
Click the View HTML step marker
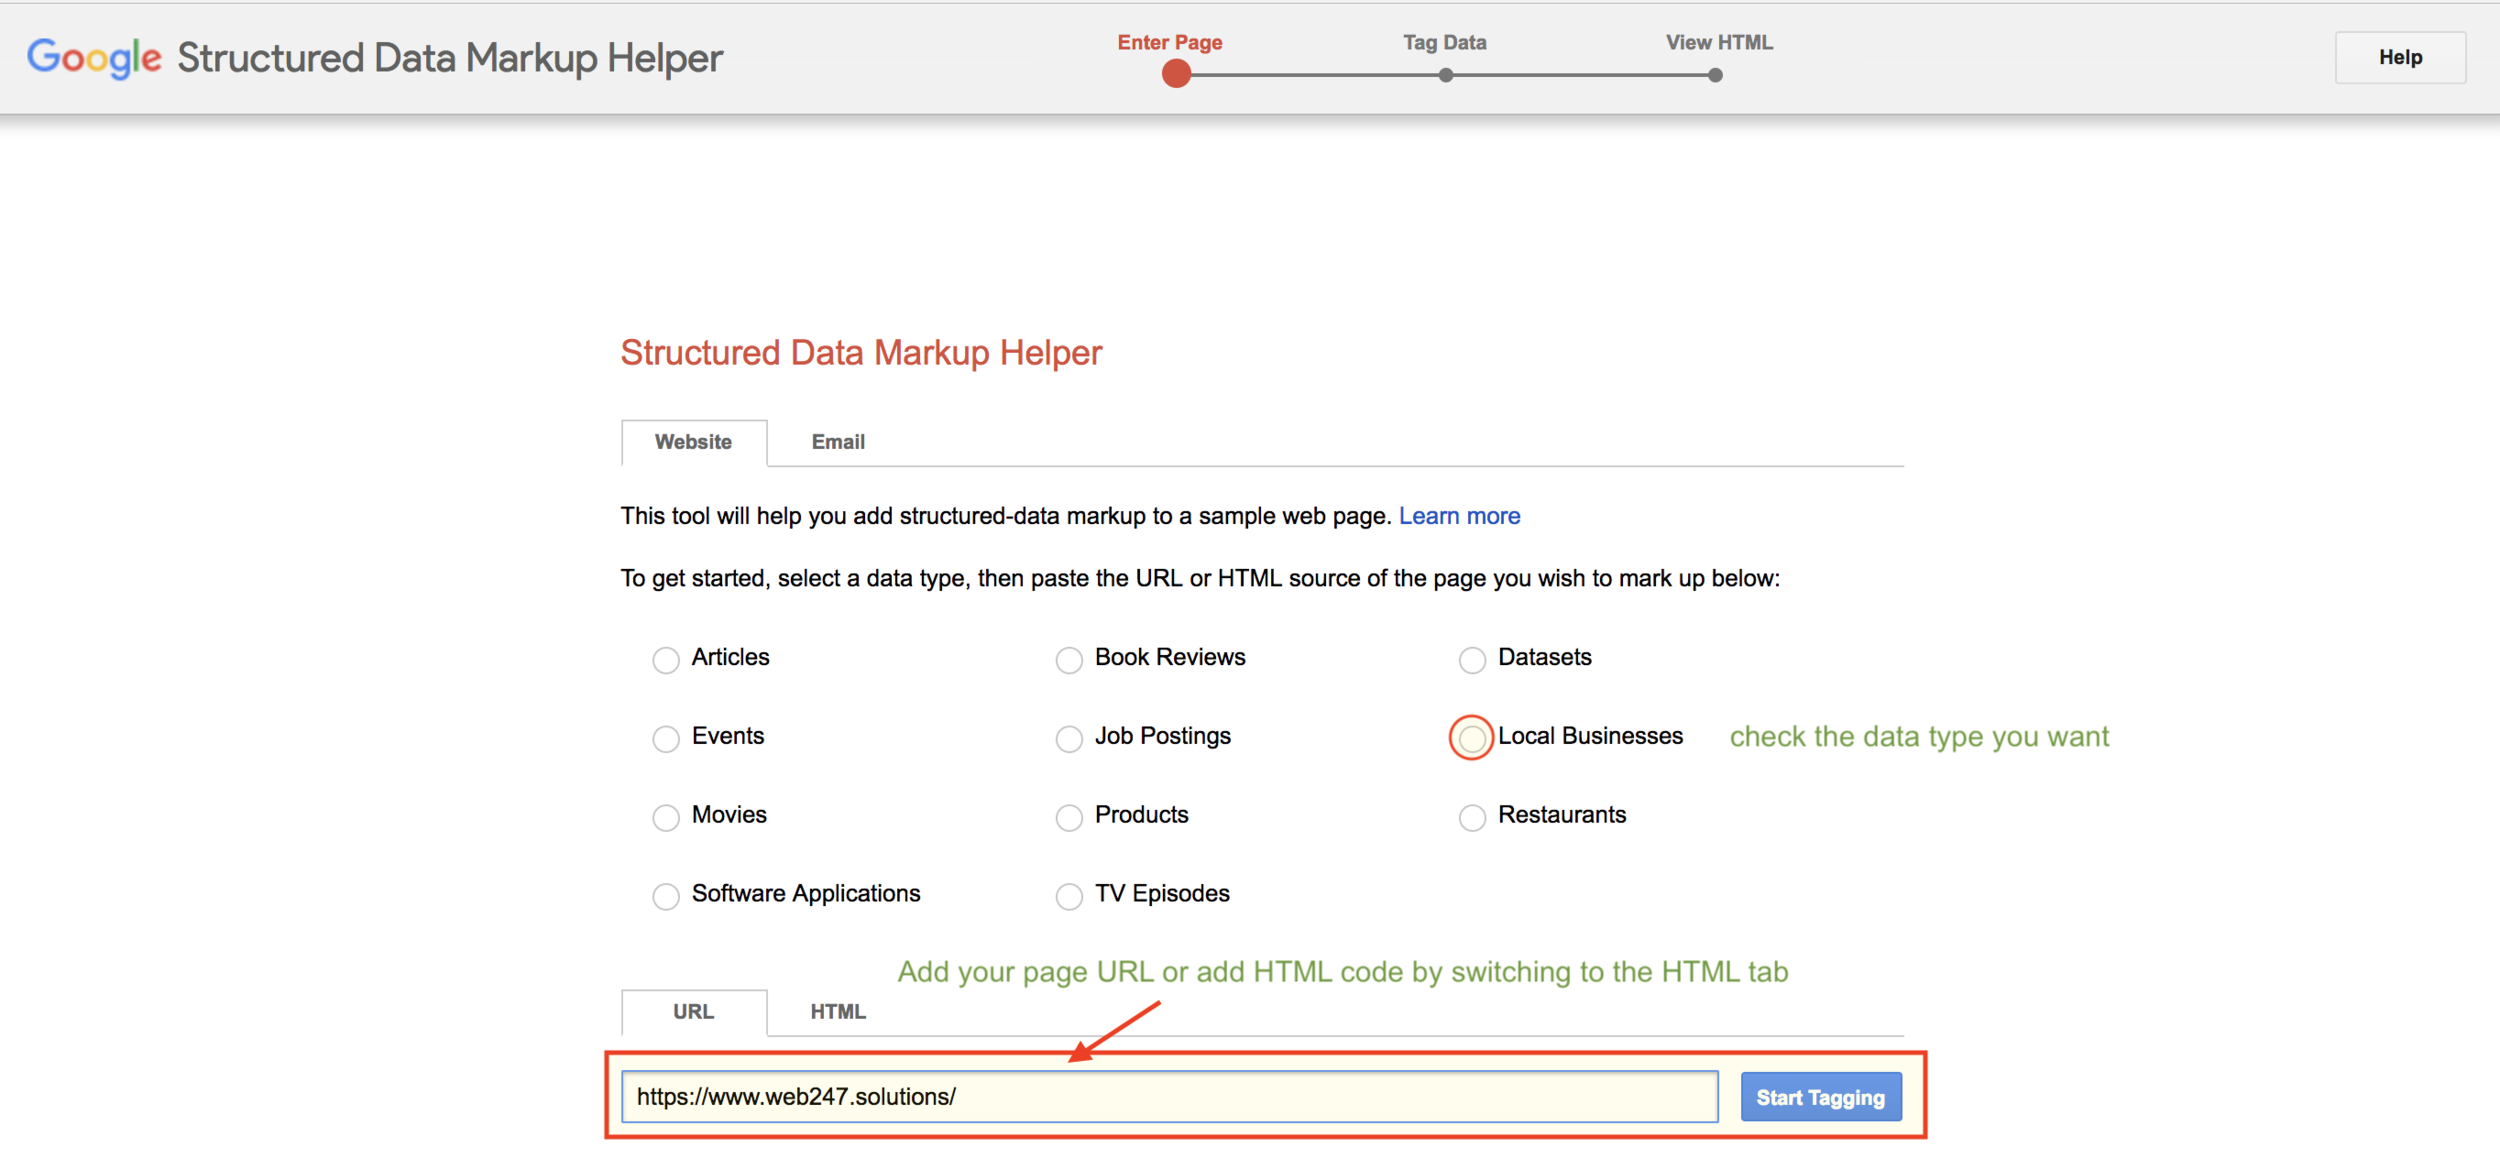[1715, 75]
